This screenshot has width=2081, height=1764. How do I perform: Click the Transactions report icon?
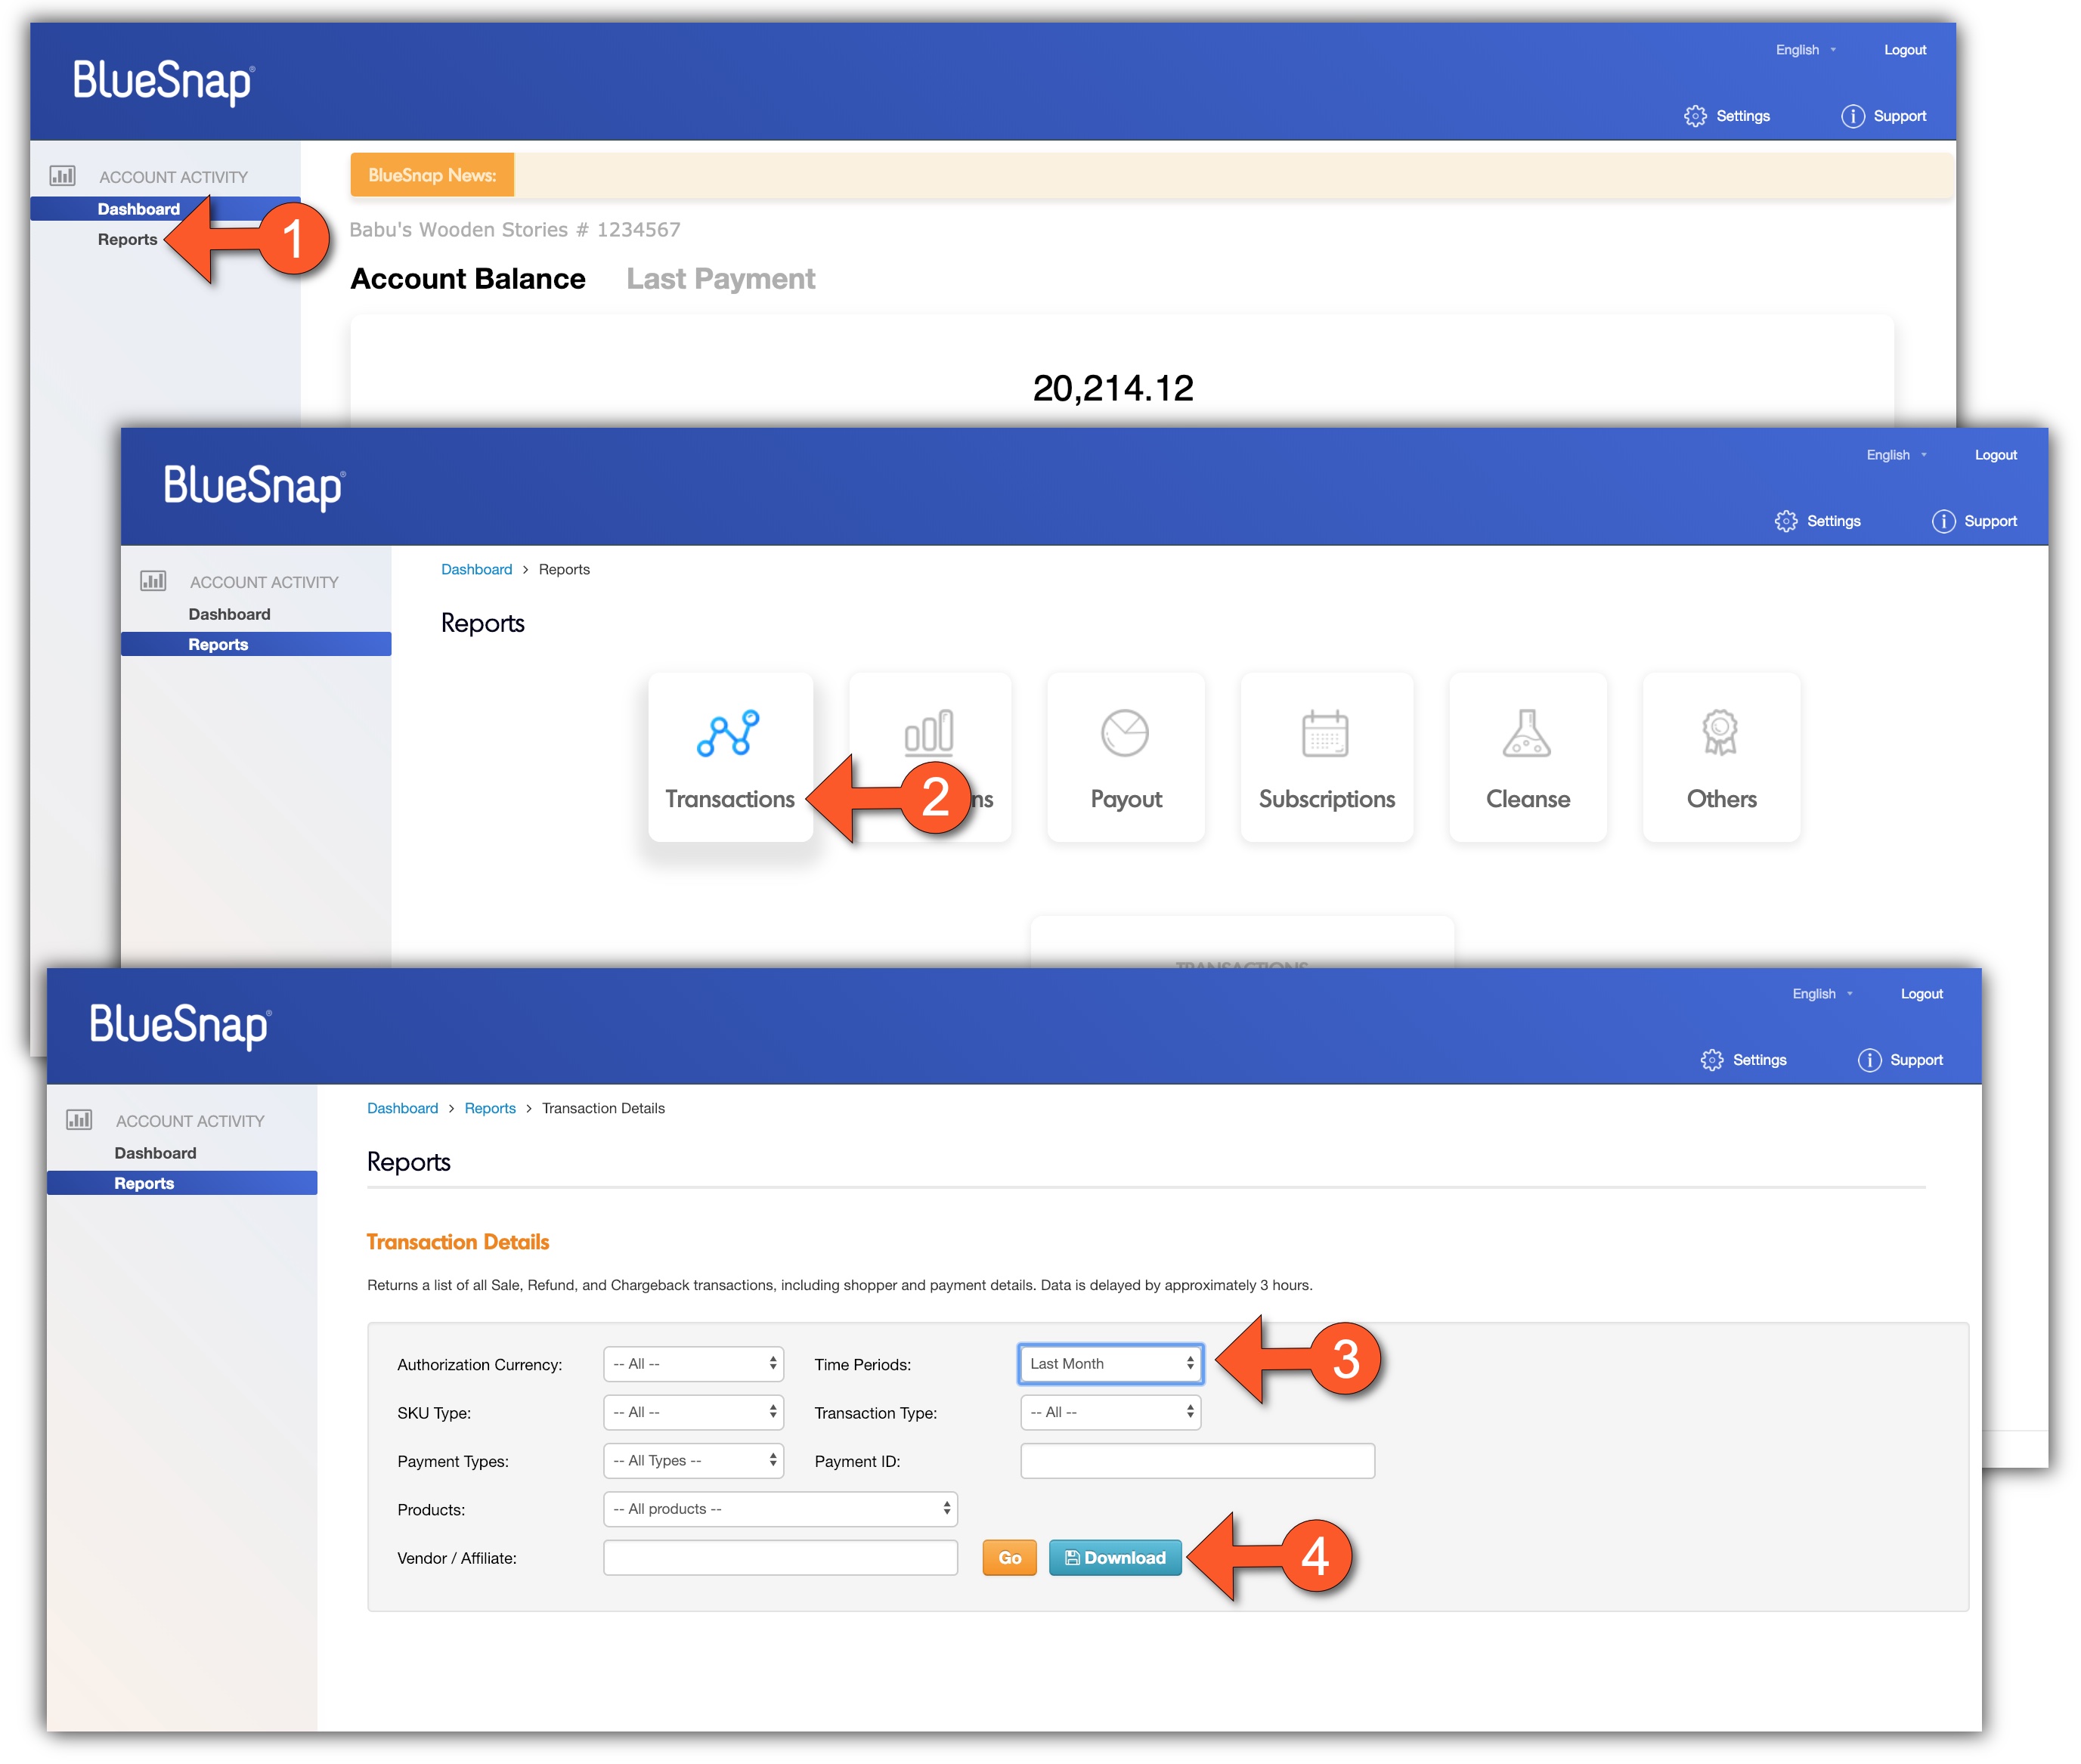[x=728, y=734]
